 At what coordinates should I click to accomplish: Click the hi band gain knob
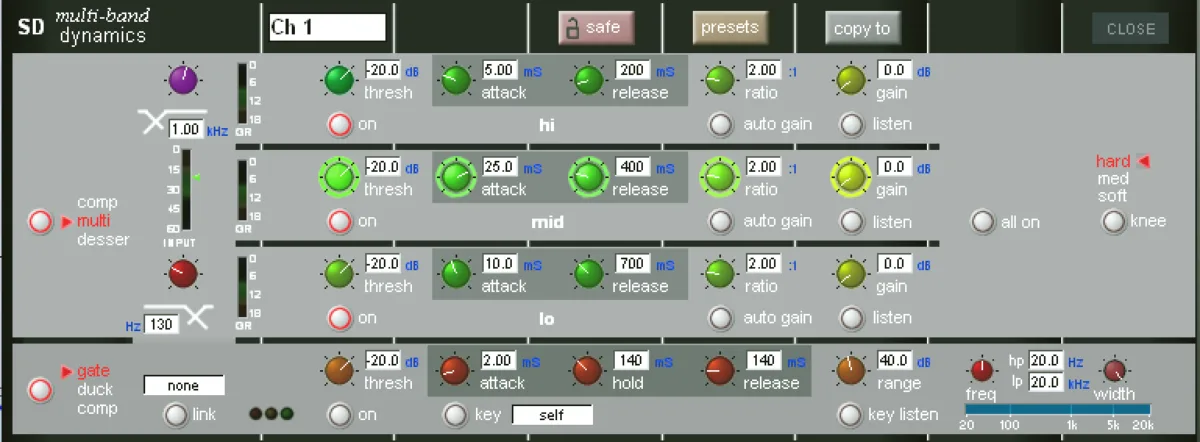tap(851, 80)
